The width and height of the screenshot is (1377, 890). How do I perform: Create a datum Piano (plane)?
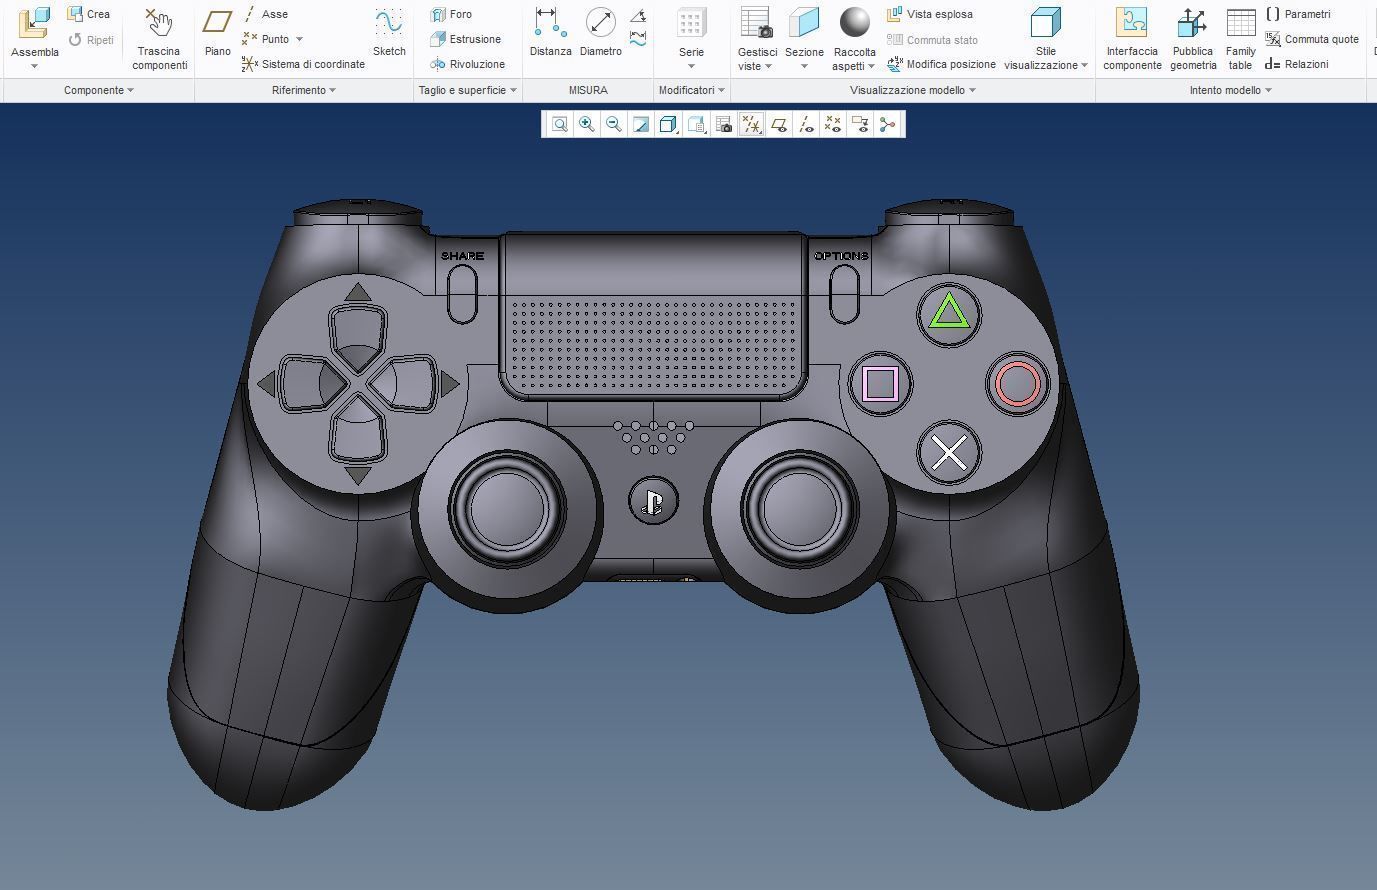[217, 32]
